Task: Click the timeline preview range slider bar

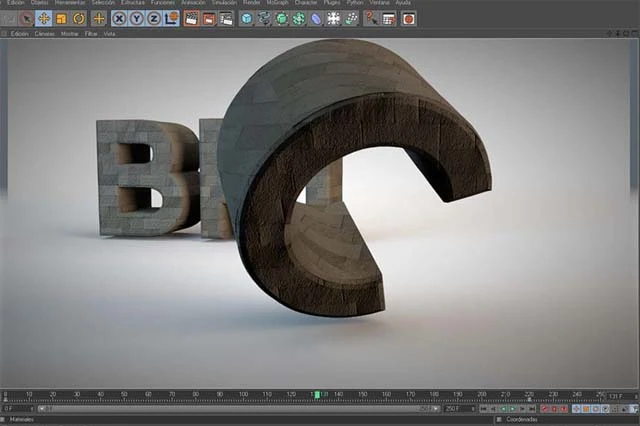Action: [239, 408]
